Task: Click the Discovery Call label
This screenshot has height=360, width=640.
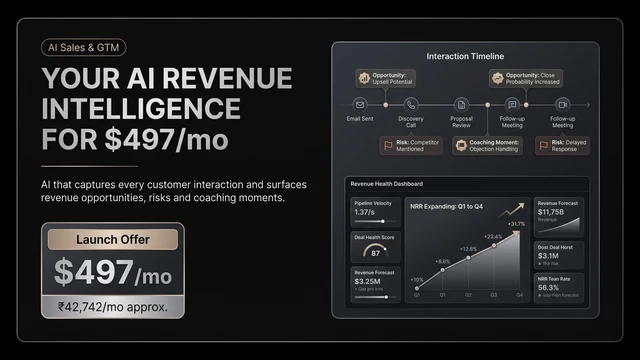Action: (411, 122)
